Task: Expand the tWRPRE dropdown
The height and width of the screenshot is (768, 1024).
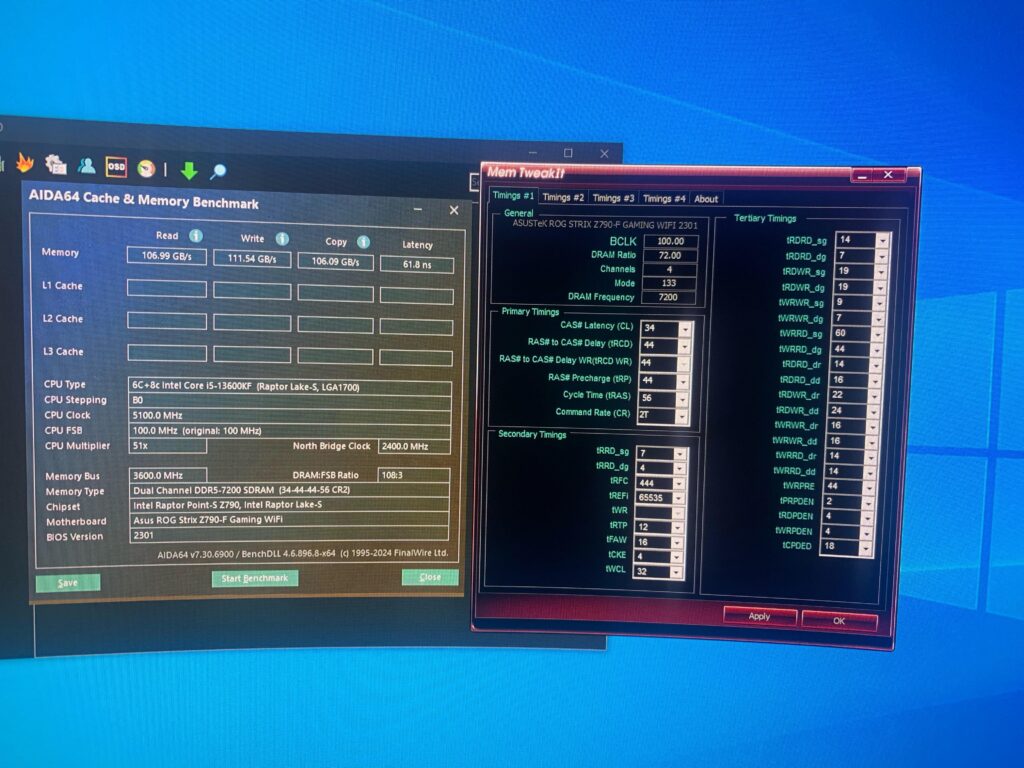Action: click(869, 487)
